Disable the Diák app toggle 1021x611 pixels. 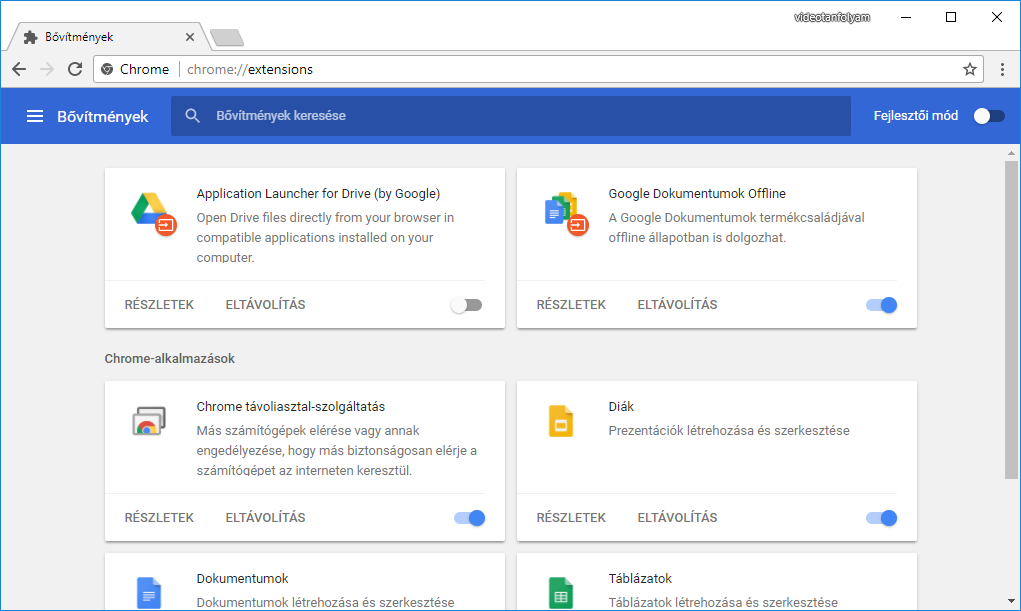point(882,518)
